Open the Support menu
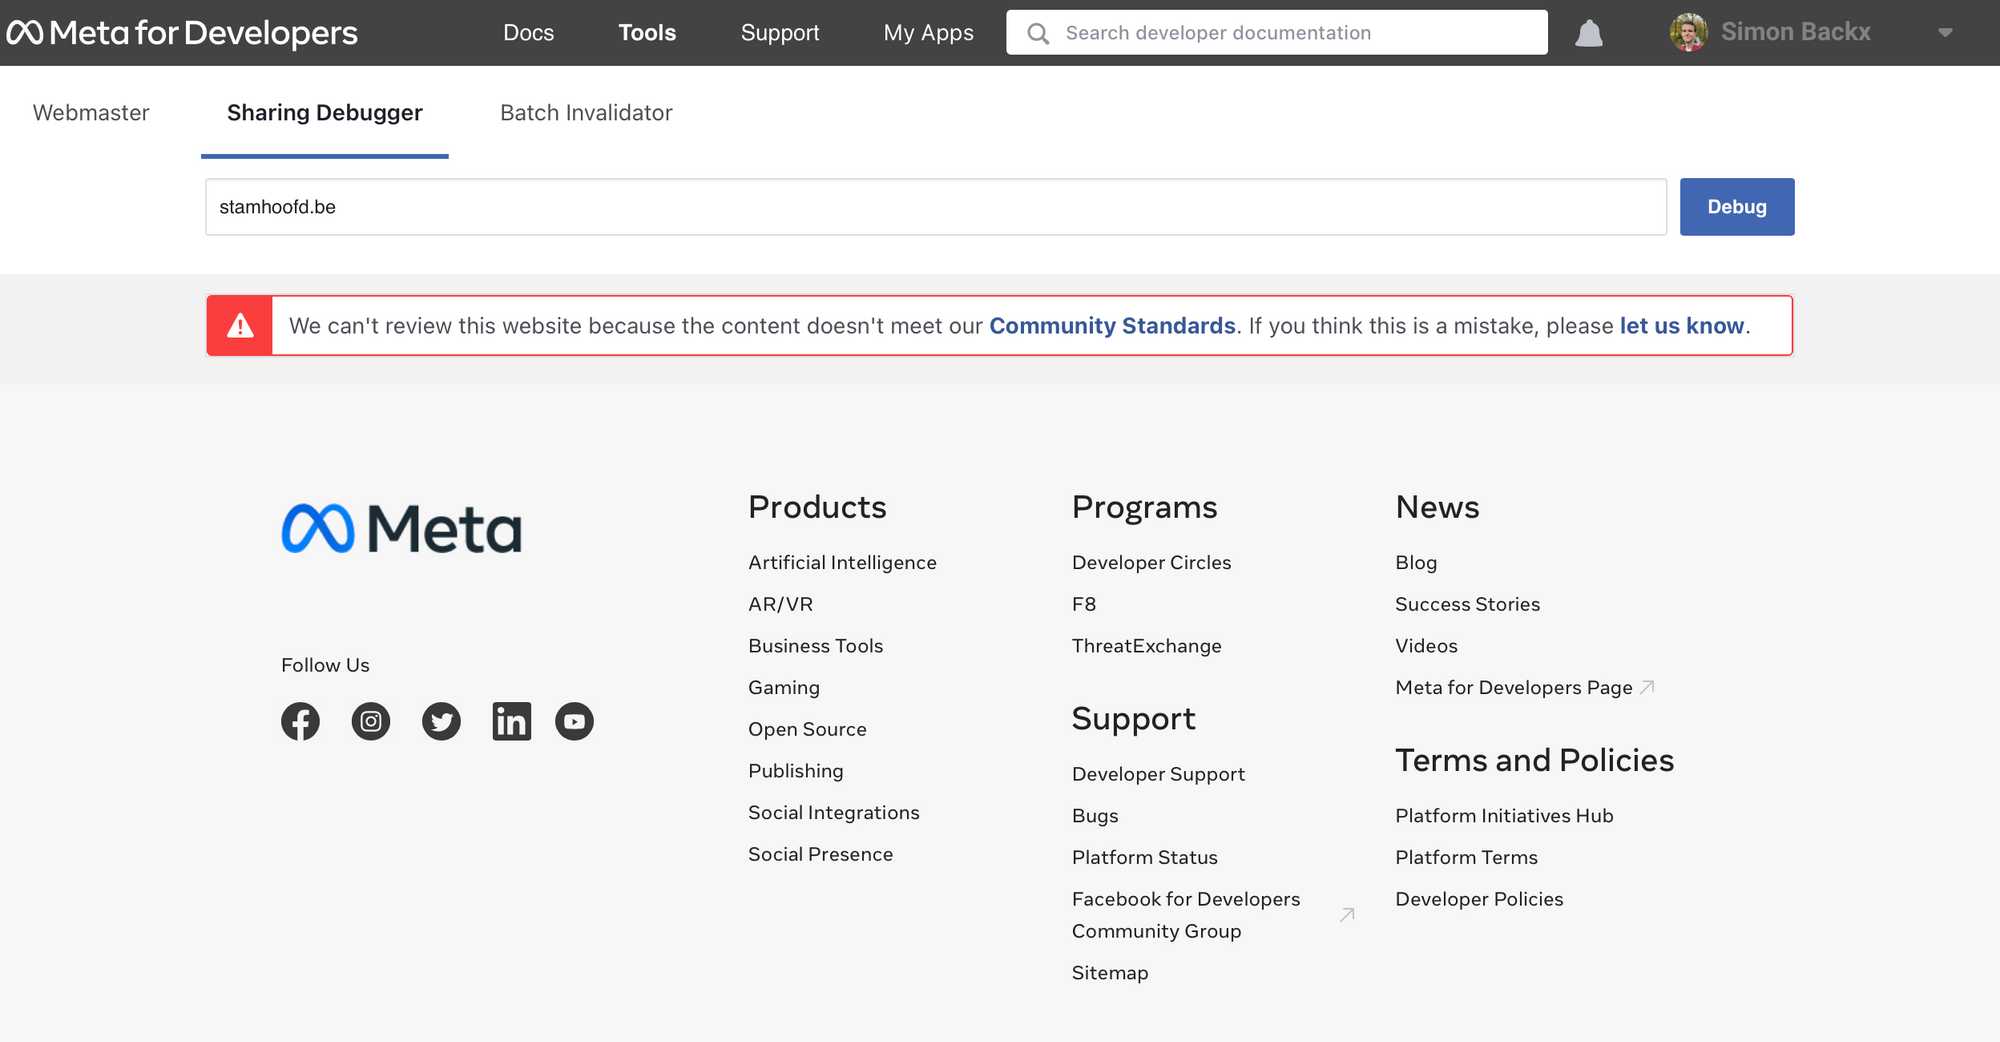This screenshot has height=1042, width=2000. tap(780, 33)
